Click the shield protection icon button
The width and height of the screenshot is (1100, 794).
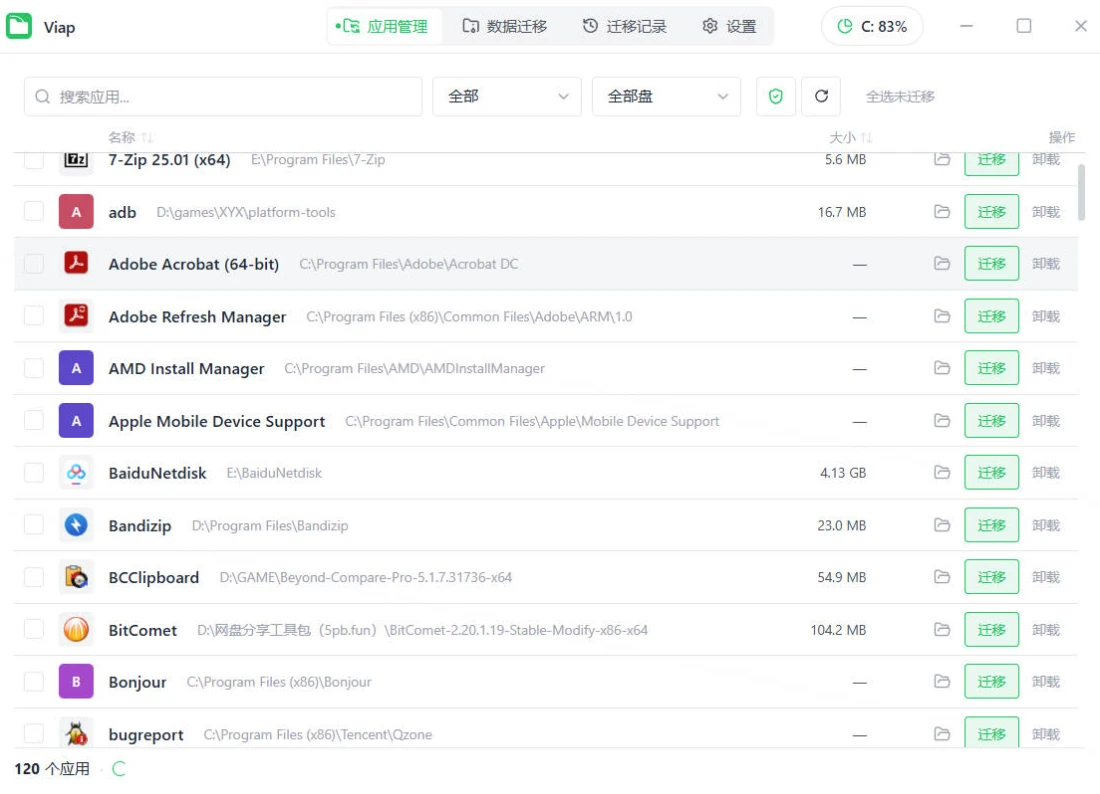[775, 96]
